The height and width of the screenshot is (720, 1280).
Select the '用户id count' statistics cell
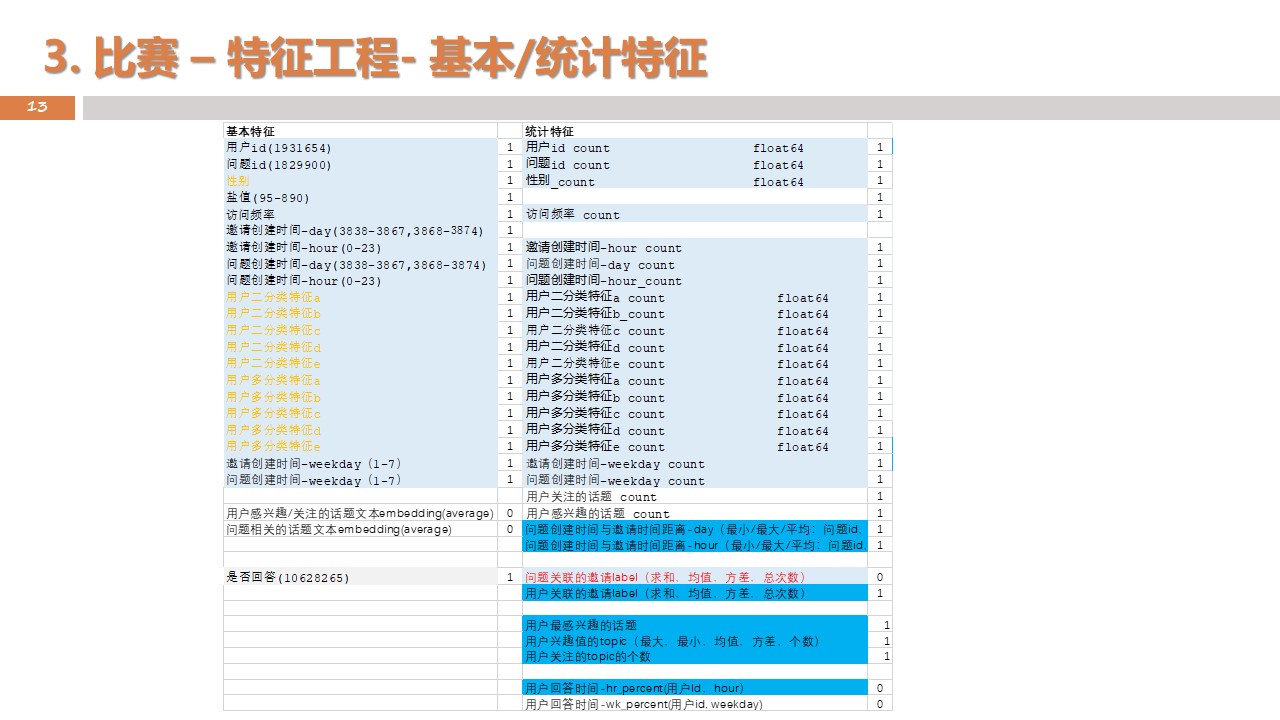point(695,148)
